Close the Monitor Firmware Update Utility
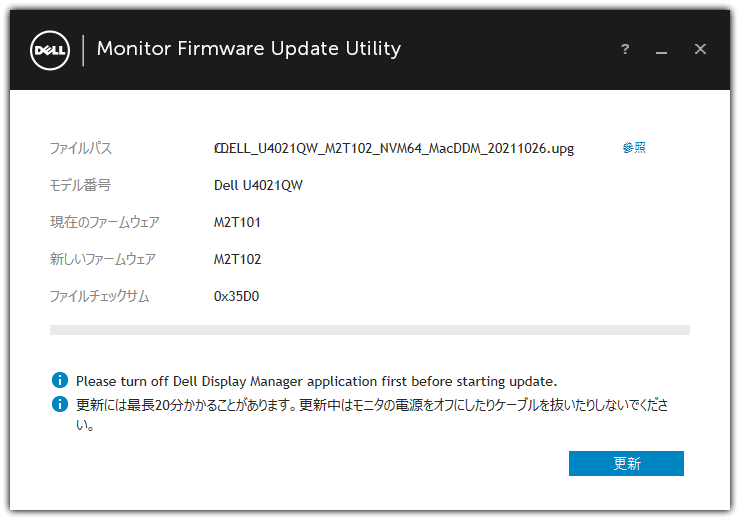The image size is (740, 520). [700, 49]
